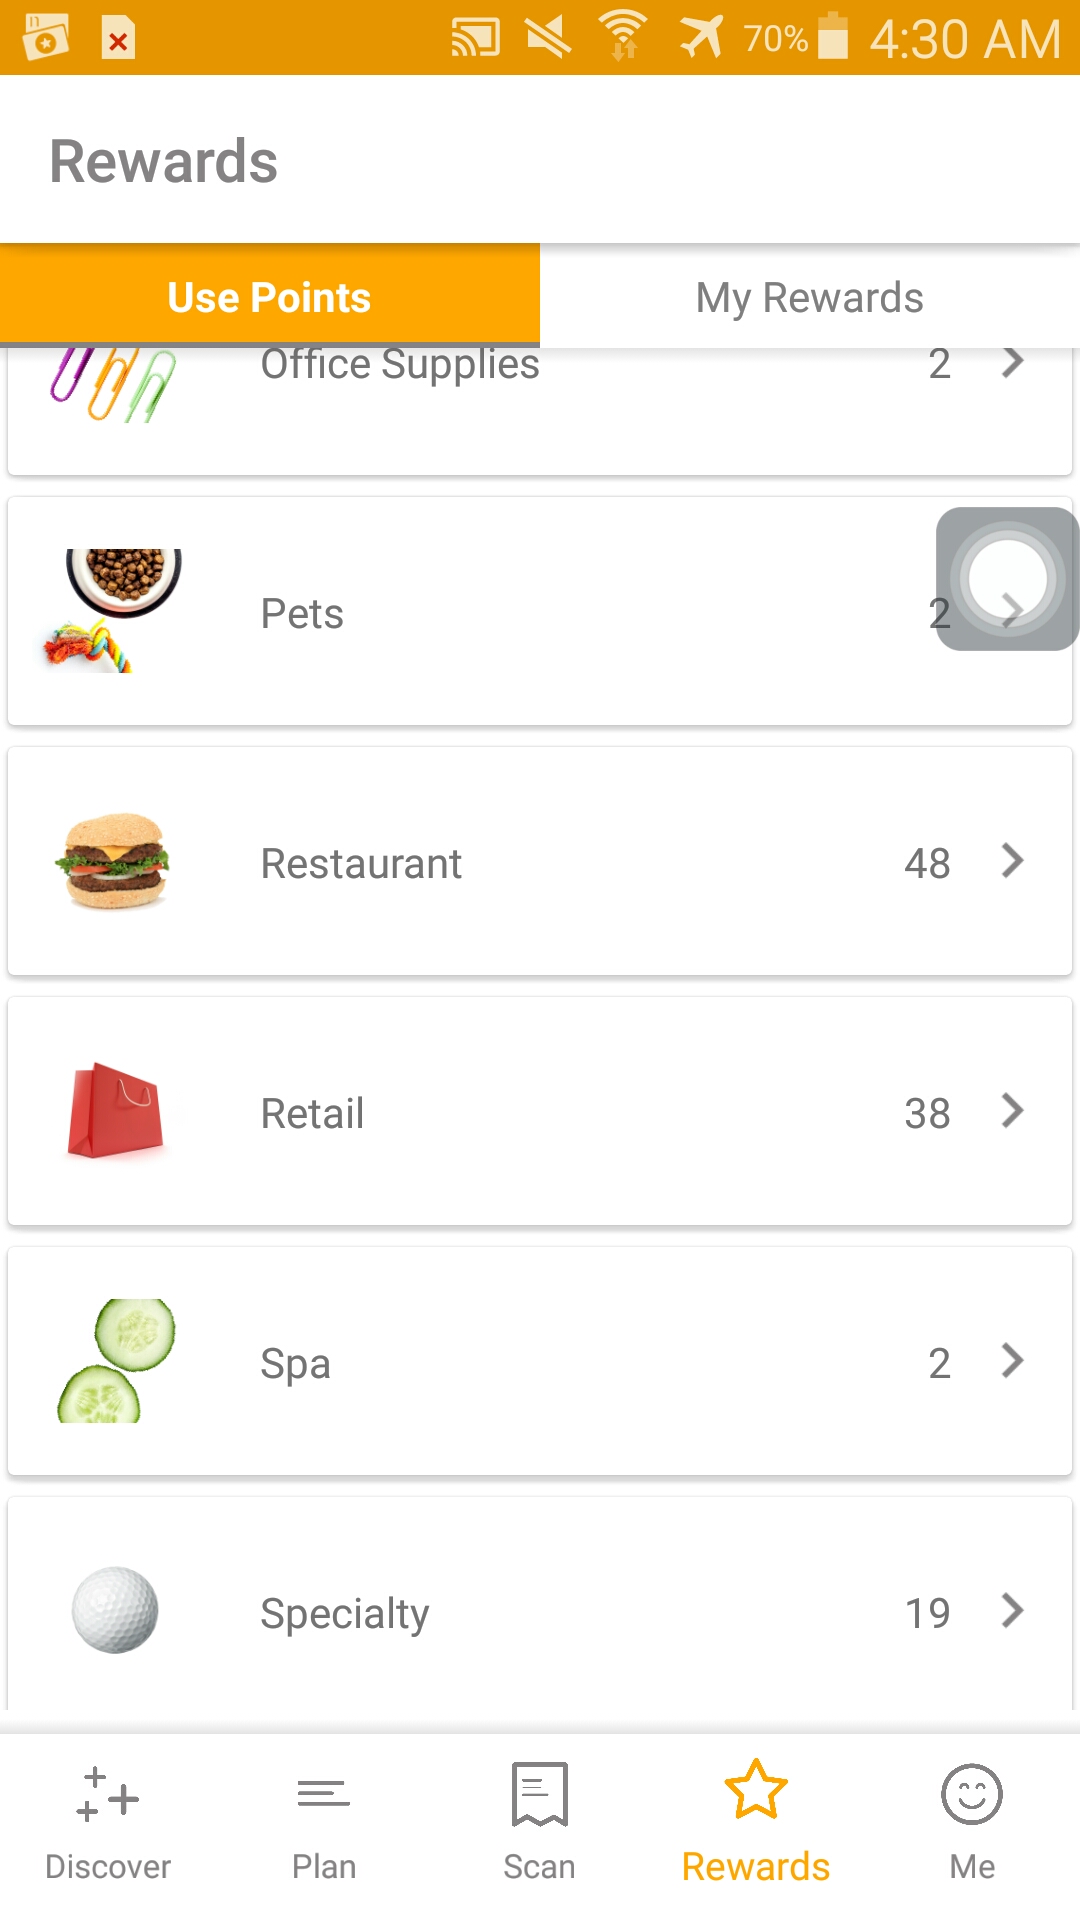Open the Scan receipt icon

539,1795
